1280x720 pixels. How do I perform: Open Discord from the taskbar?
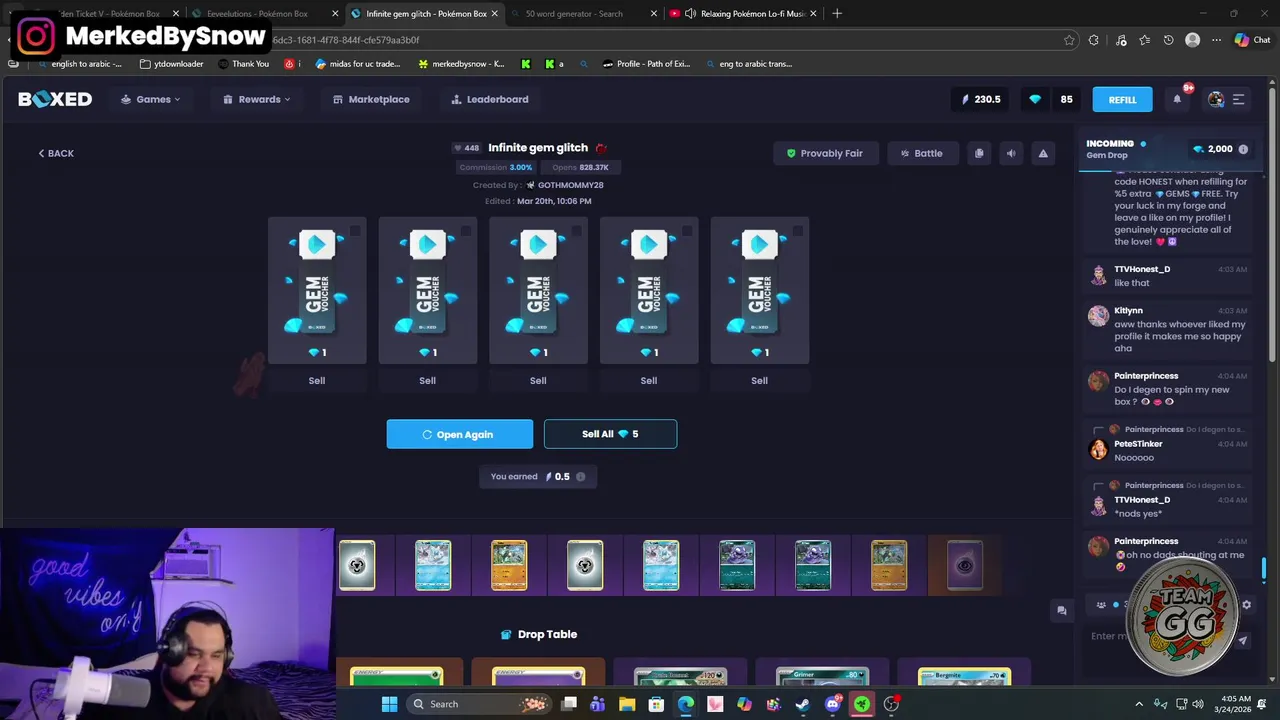pyautogui.click(x=832, y=704)
